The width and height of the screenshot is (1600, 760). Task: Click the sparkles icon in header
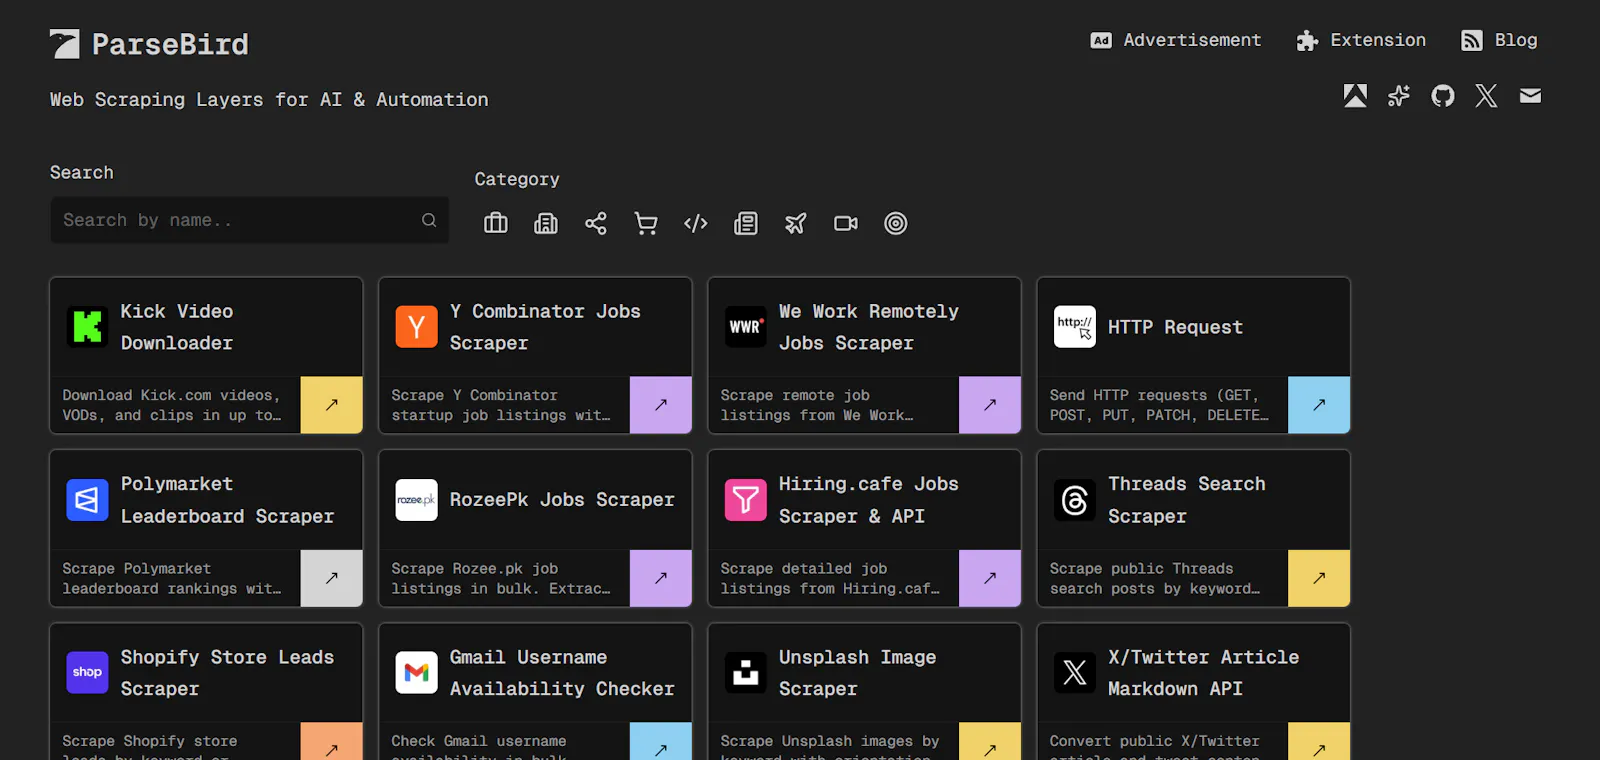click(x=1399, y=96)
